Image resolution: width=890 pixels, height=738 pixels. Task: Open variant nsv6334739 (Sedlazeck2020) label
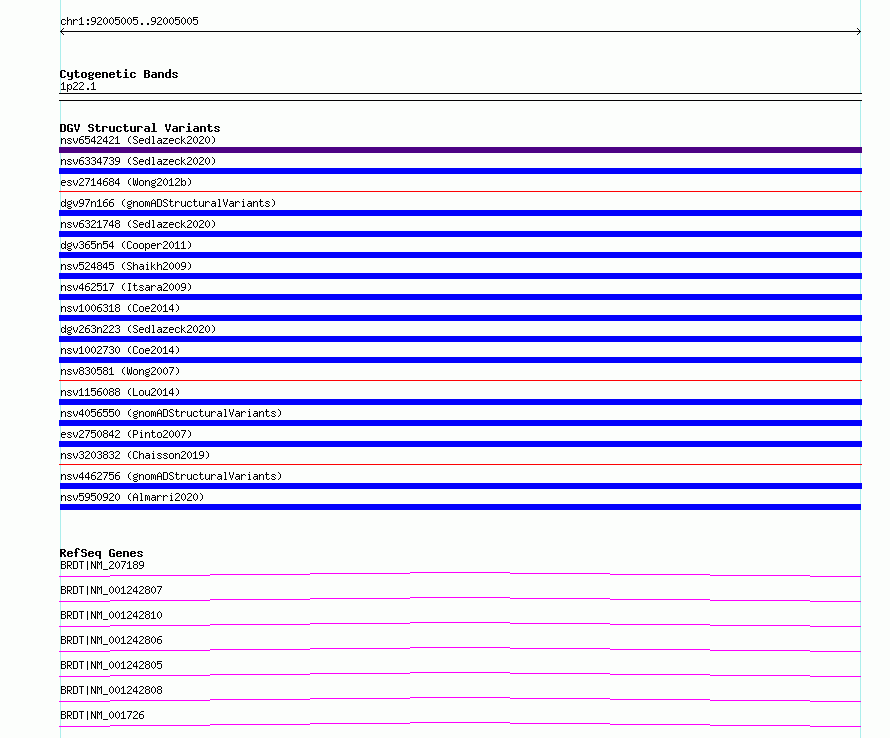tap(138, 161)
